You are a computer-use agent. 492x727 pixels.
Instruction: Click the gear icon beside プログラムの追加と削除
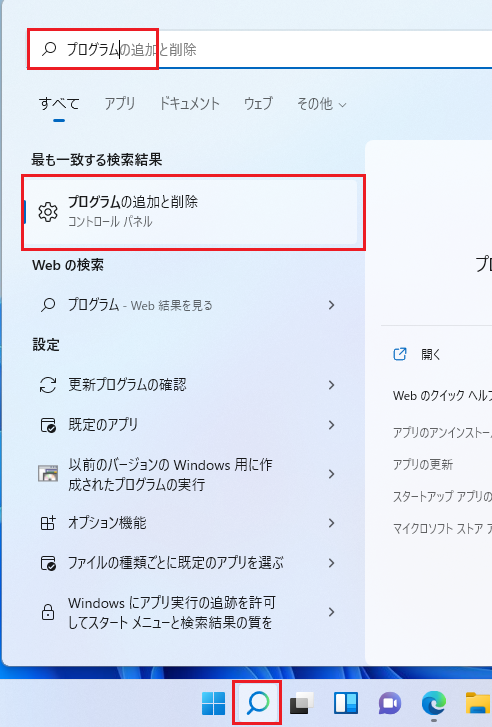[x=48, y=212]
